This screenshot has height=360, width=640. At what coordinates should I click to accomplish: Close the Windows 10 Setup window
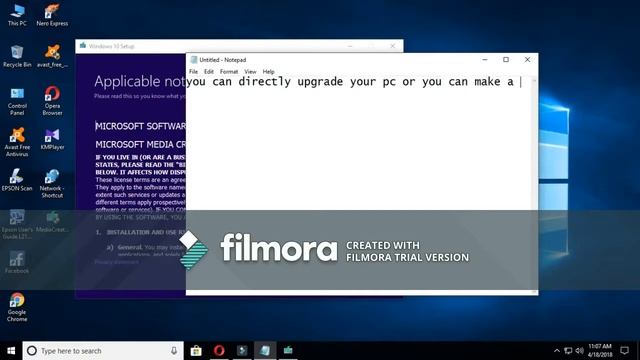coord(393,46)
